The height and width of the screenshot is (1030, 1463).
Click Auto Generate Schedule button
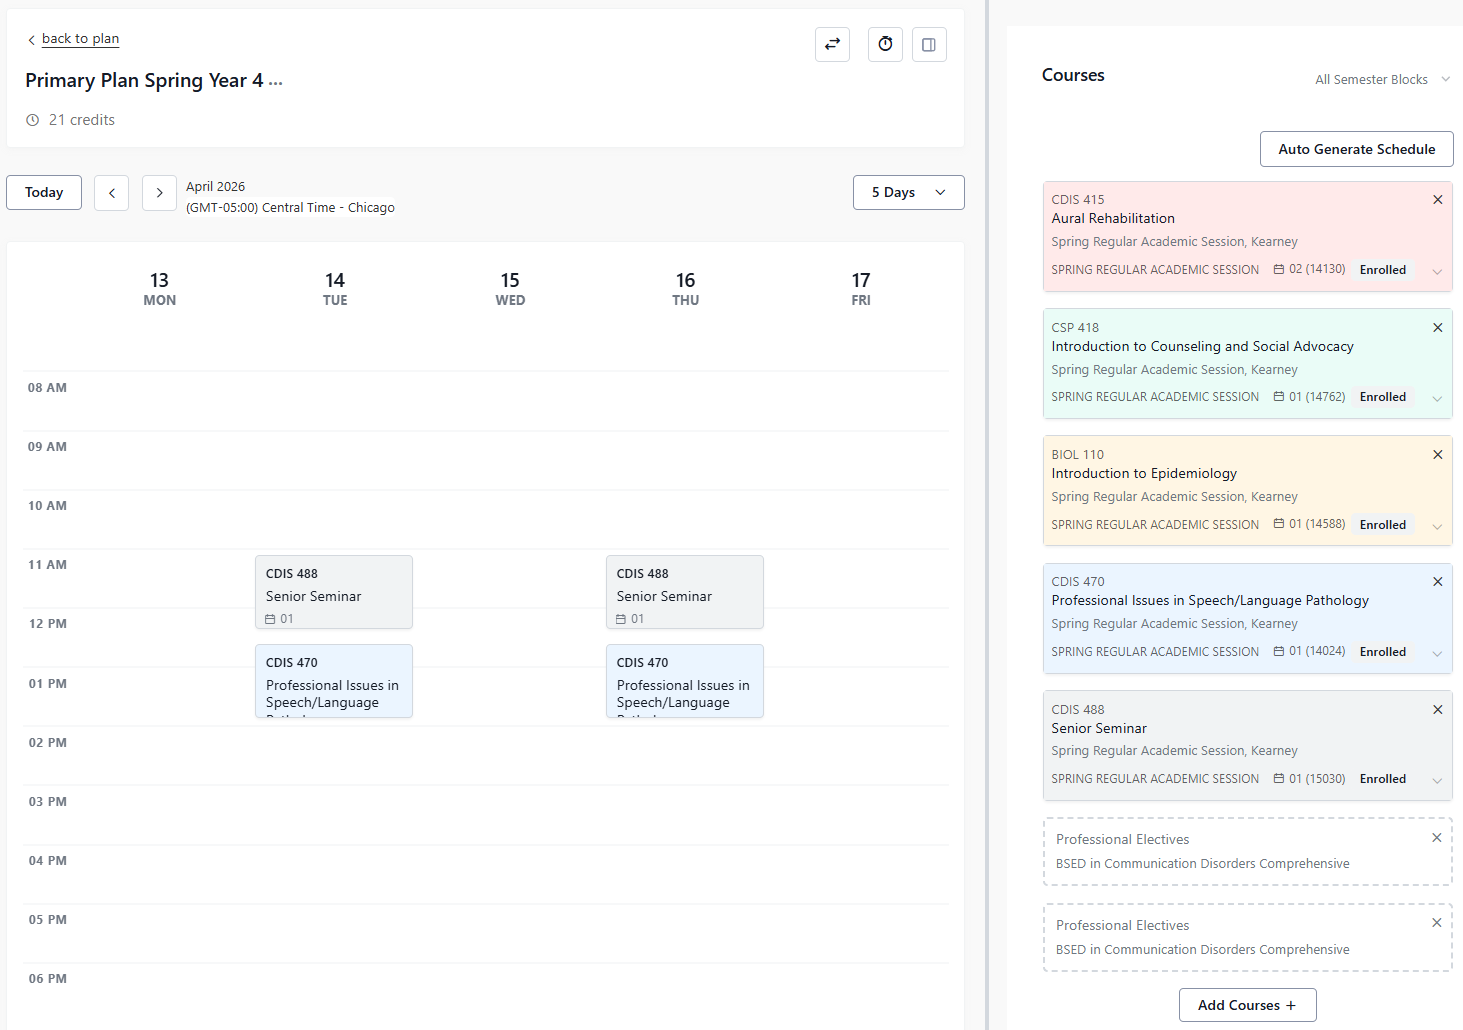point(1356,149)
